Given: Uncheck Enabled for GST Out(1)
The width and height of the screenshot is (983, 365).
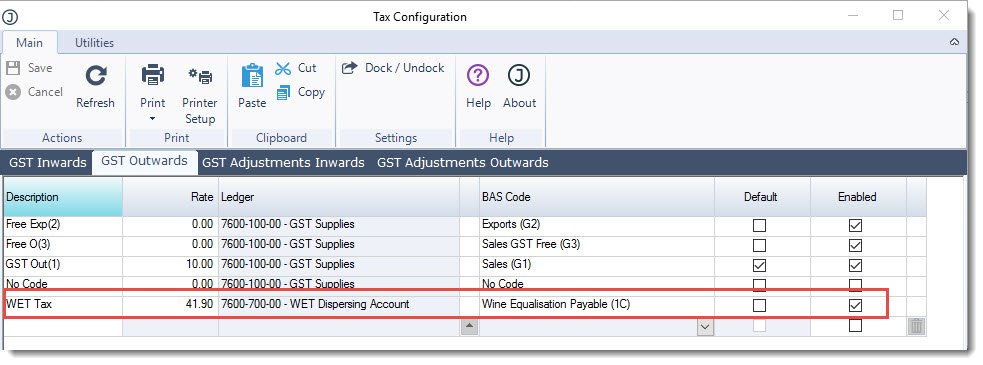Looking at the screenshot, I should coord(855,265).
